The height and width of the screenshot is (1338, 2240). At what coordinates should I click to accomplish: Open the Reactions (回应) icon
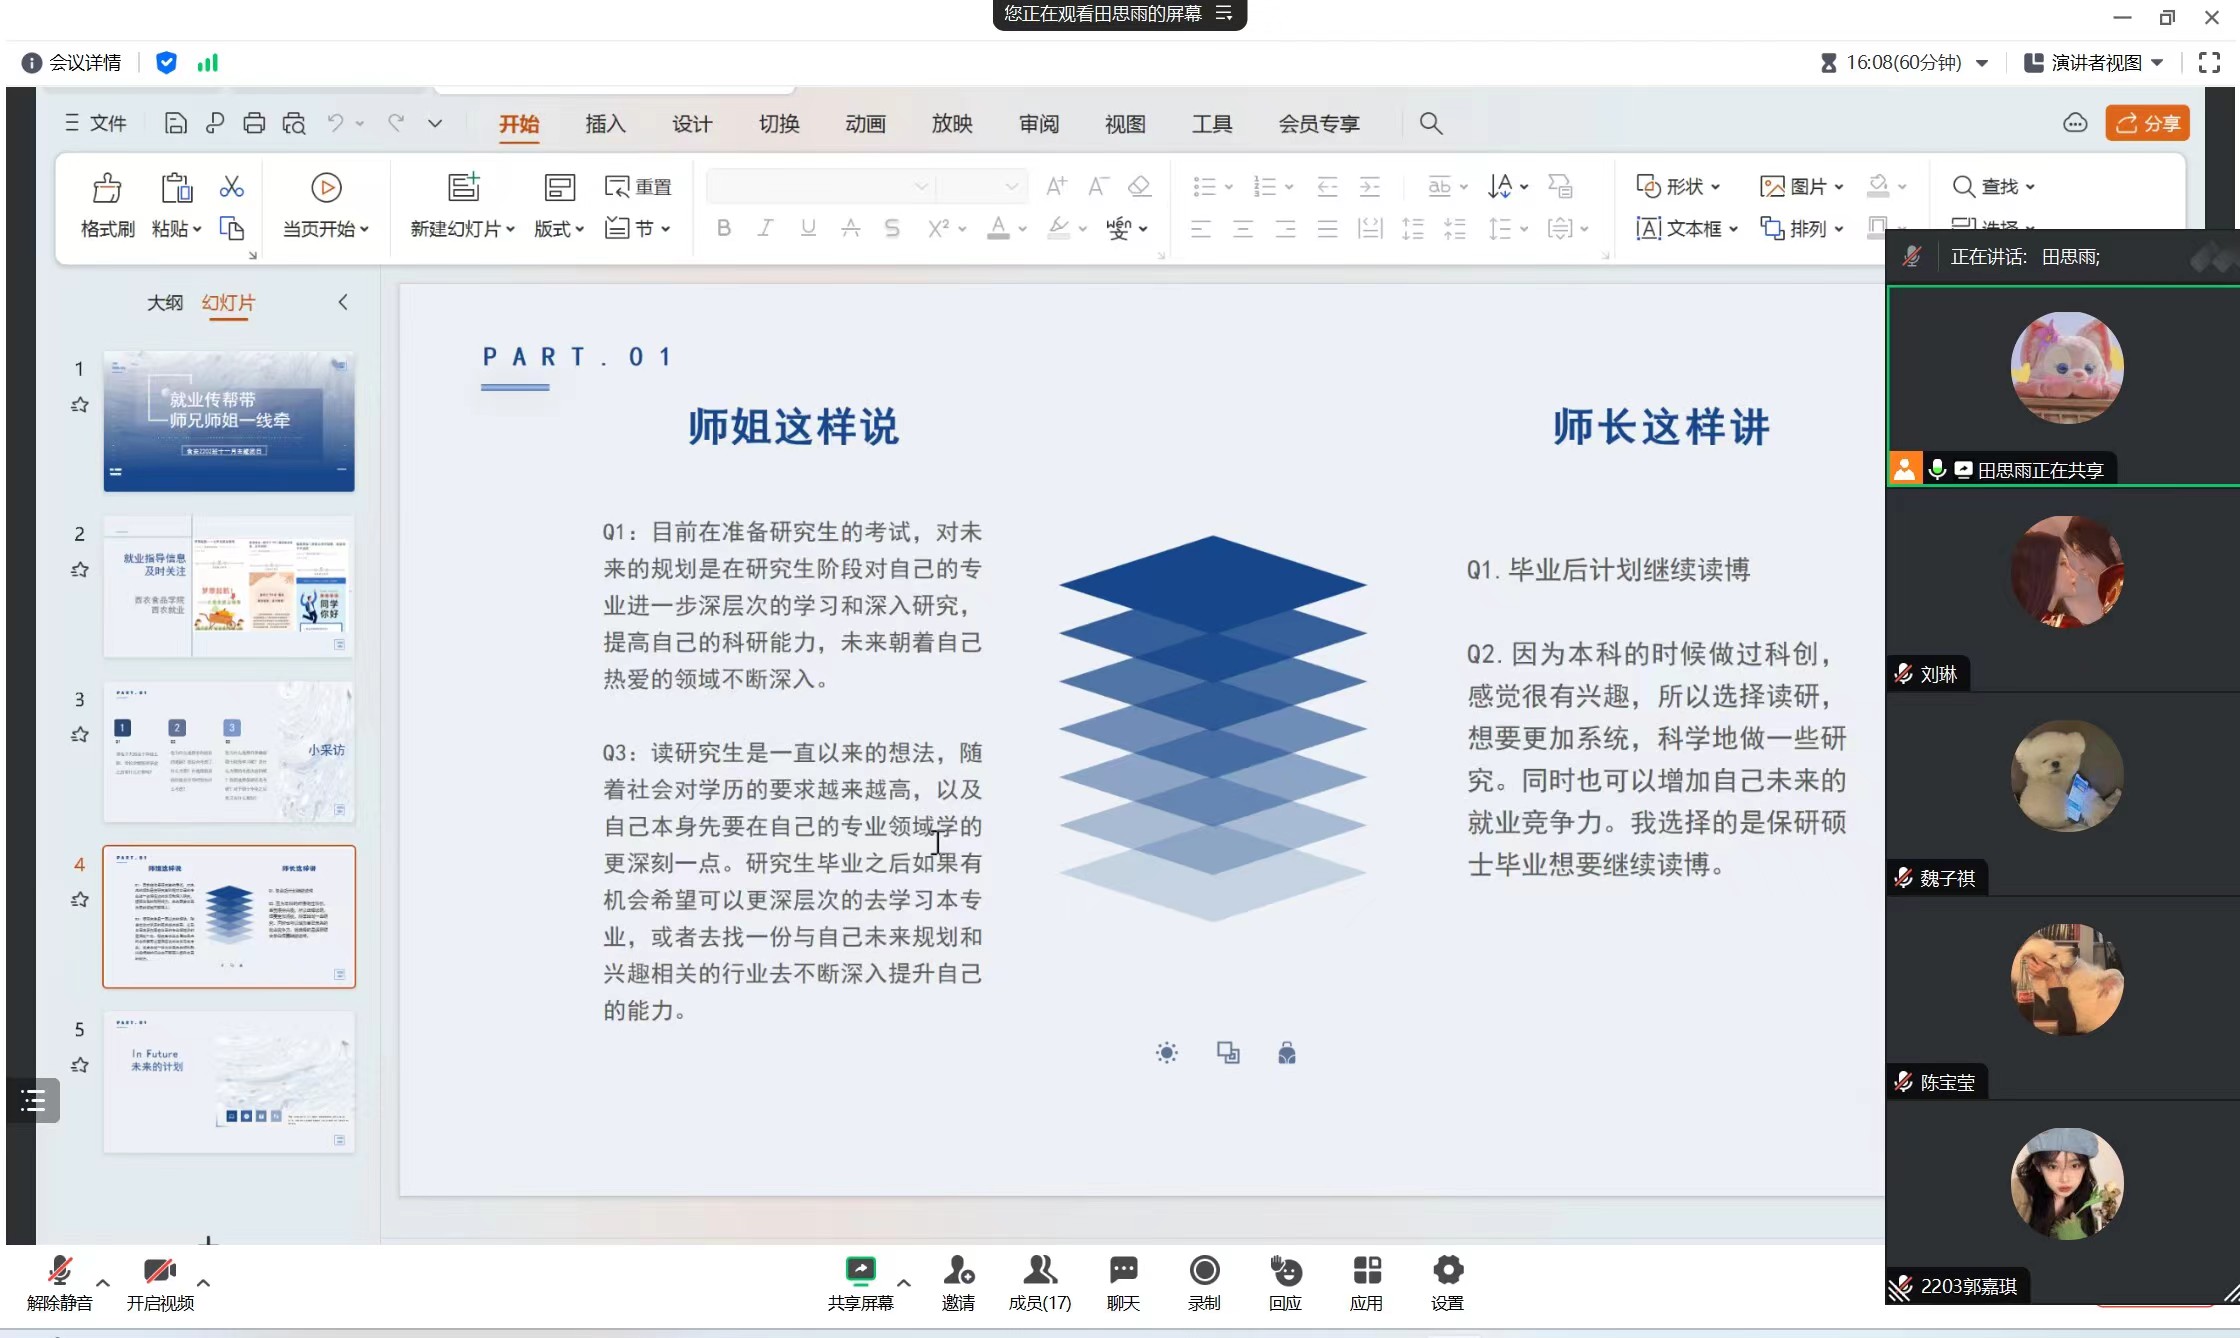pyautogui.click(x=1285, y=1271)
